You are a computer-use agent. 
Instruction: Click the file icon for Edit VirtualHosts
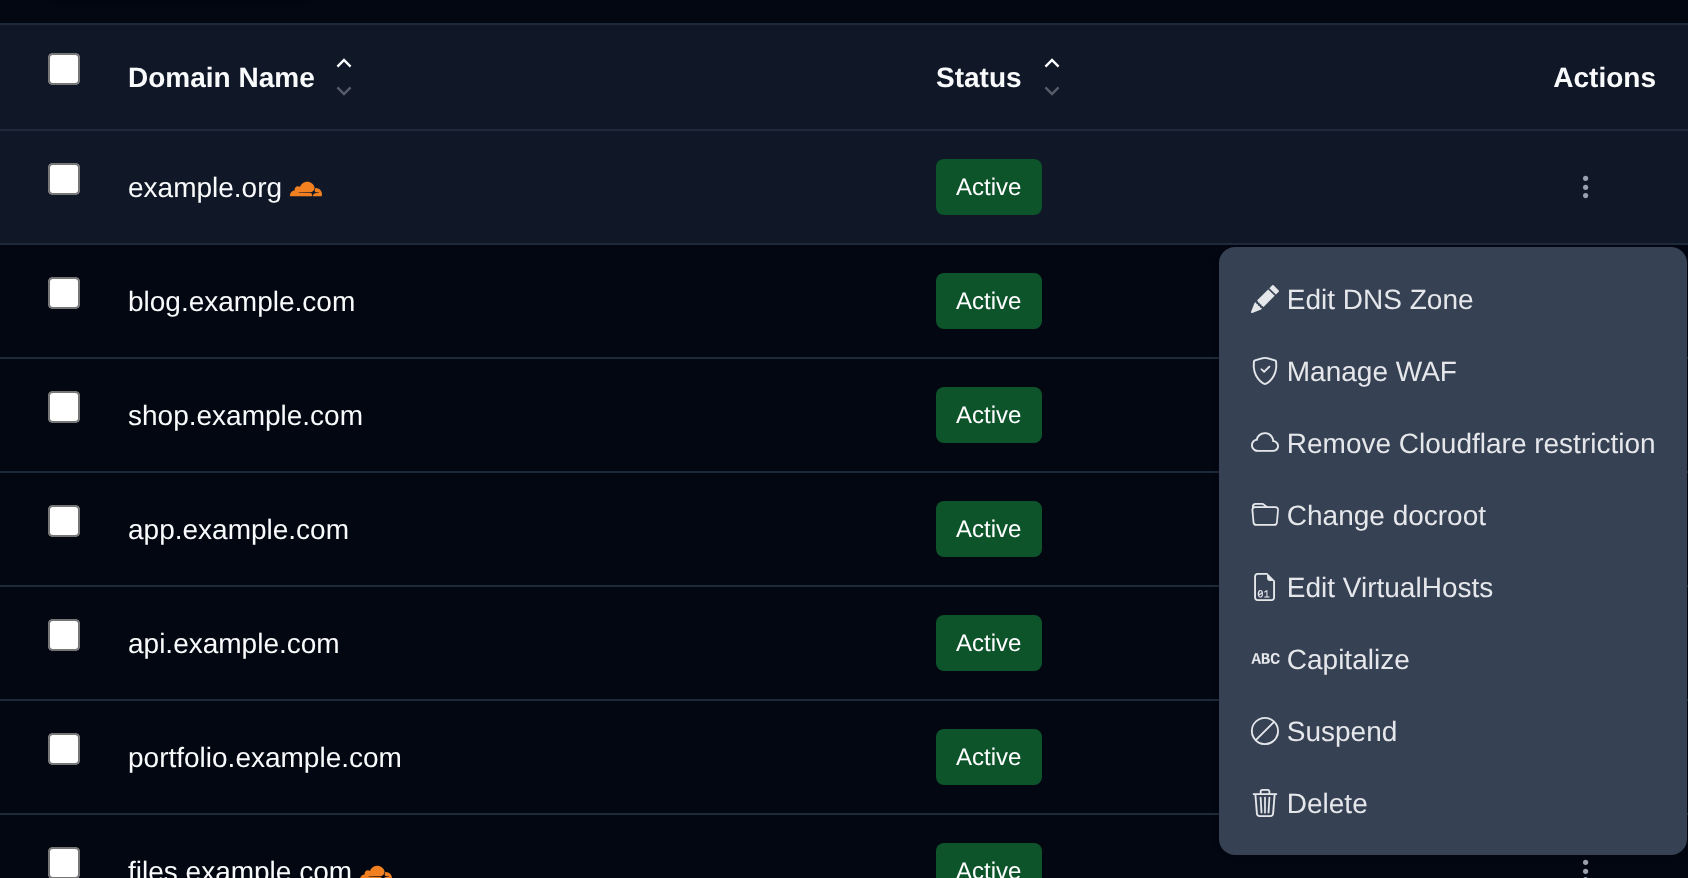(1265, 587)
